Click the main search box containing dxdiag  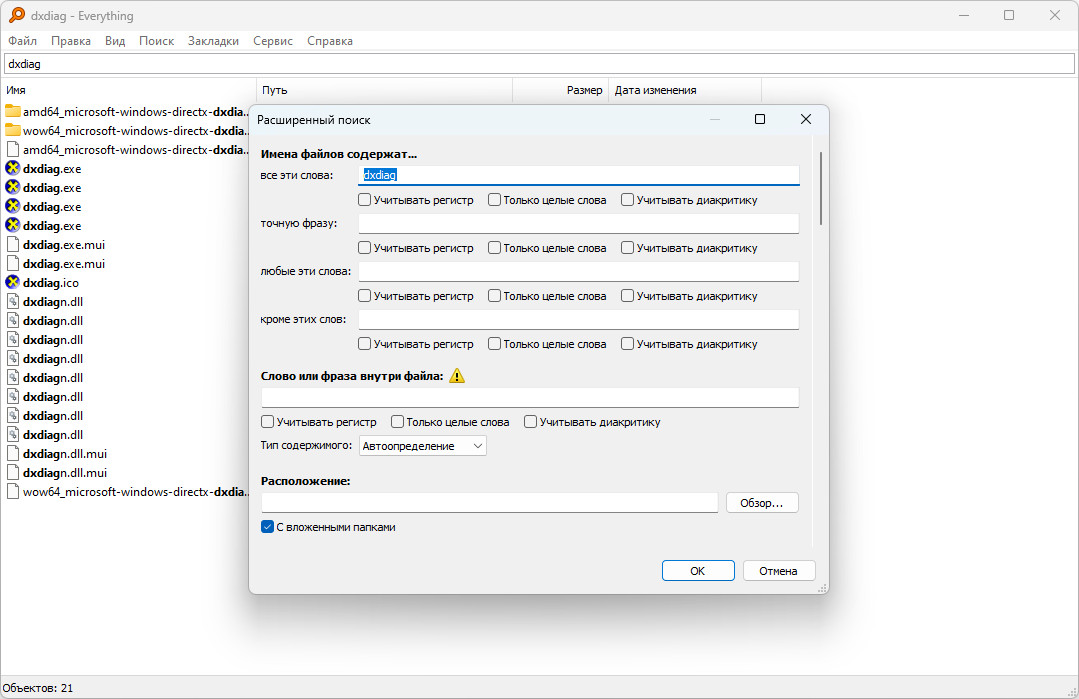pos(540,63)
